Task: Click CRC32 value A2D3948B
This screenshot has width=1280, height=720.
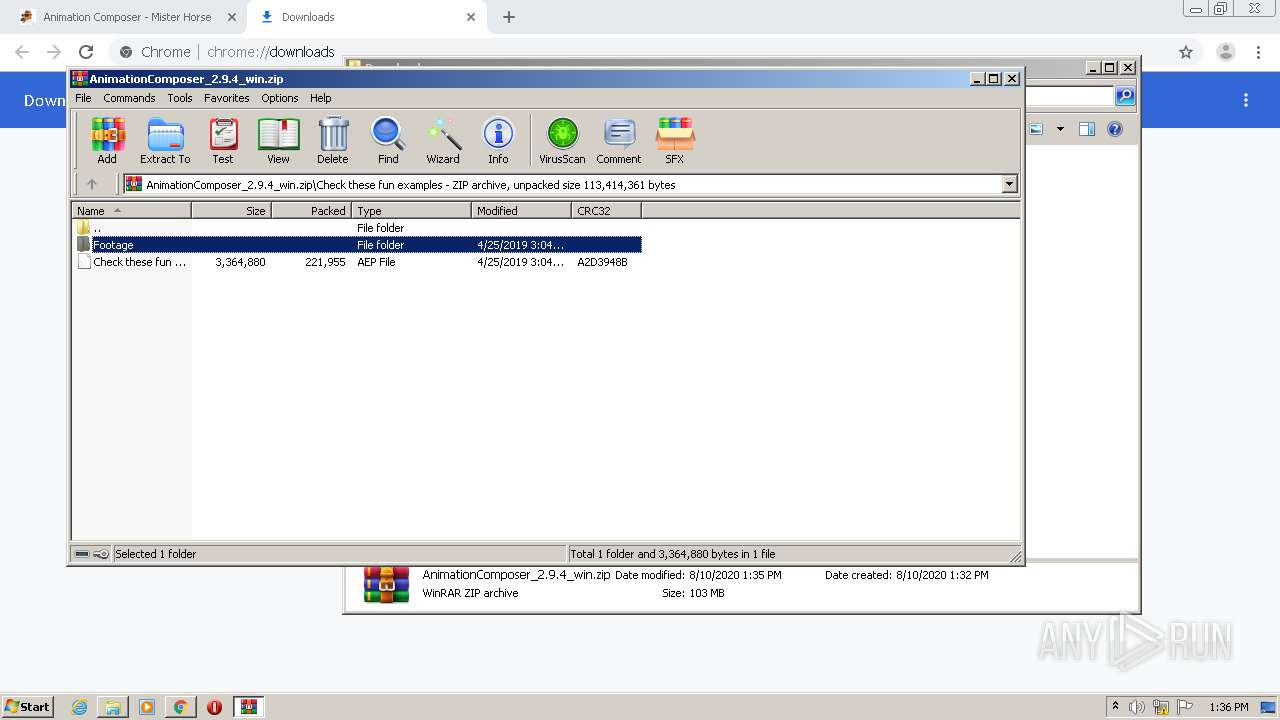Action: tap(602, 262)
